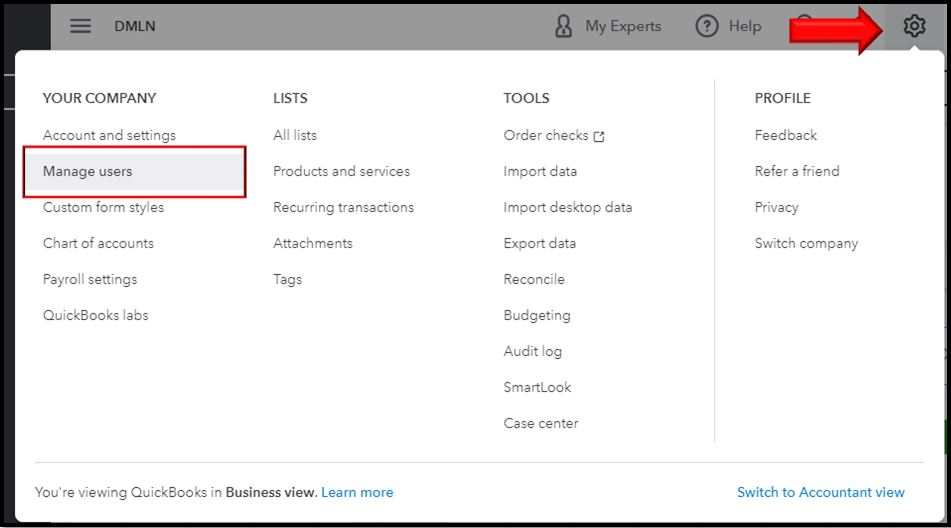
Task: Open Products and services list
Action: pyautogui.click(x=341, y=171)
